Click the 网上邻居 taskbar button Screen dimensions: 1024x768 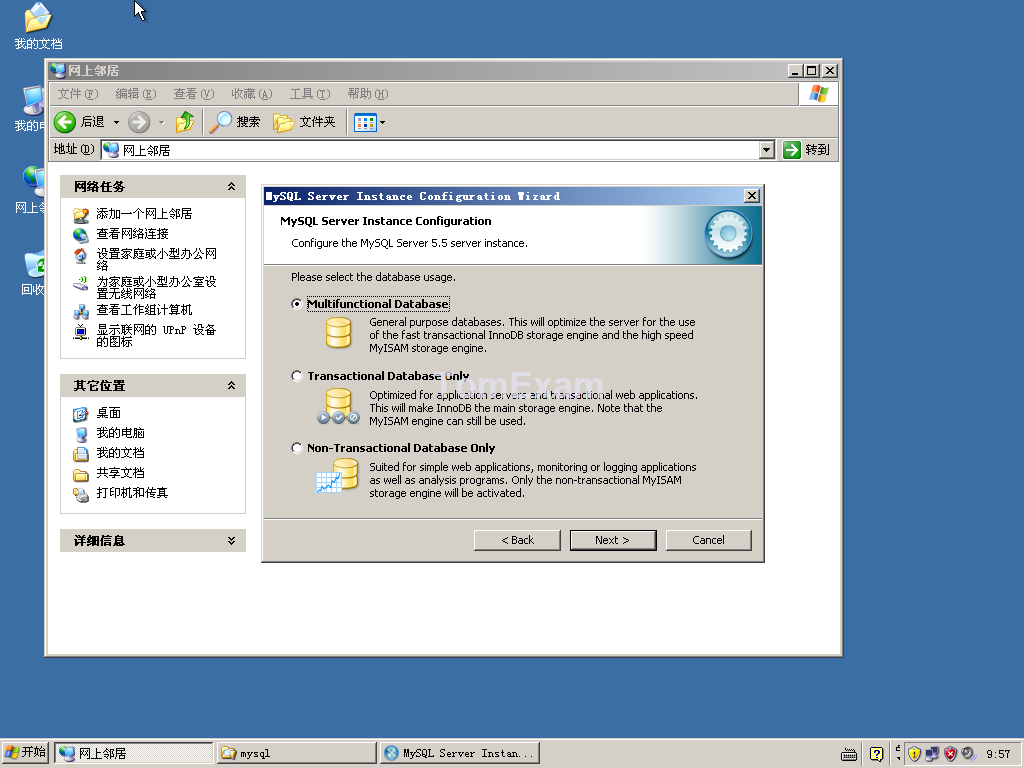134,753
